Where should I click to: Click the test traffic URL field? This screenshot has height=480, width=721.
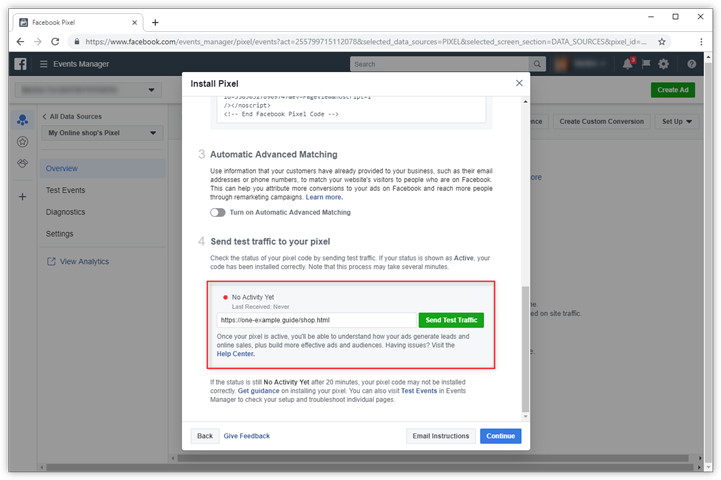coord(315,320)
